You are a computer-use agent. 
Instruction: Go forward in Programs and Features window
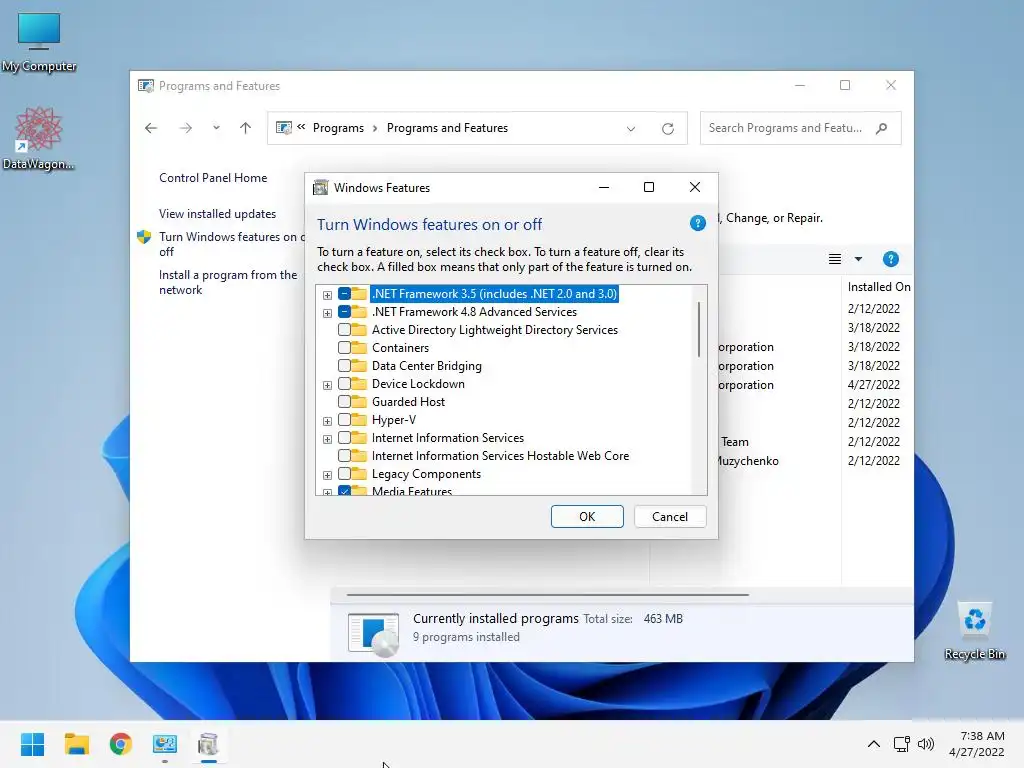click(185, 128)
